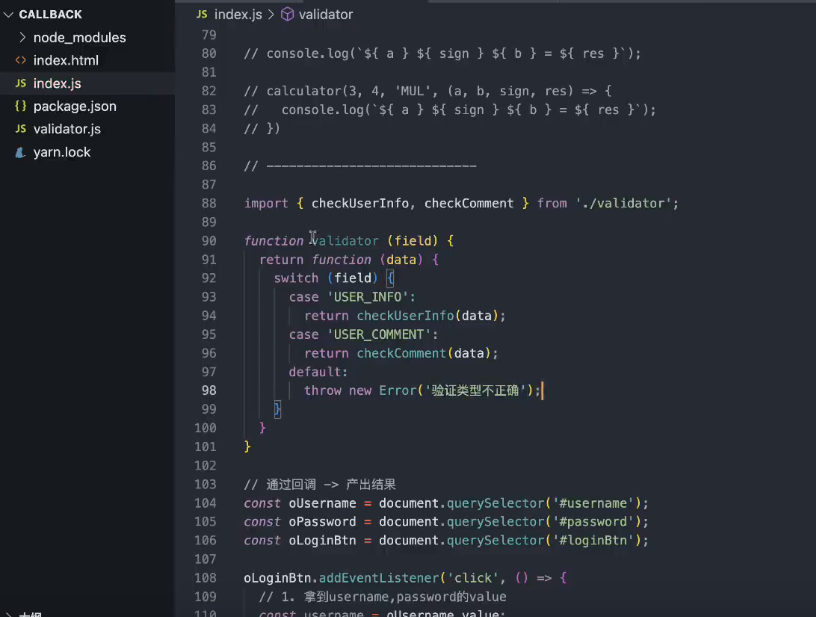Viewport: 816px width, 617px height.
Task: Click the 'click' event string
Action: pyautogui.click(x=473, y=578)
